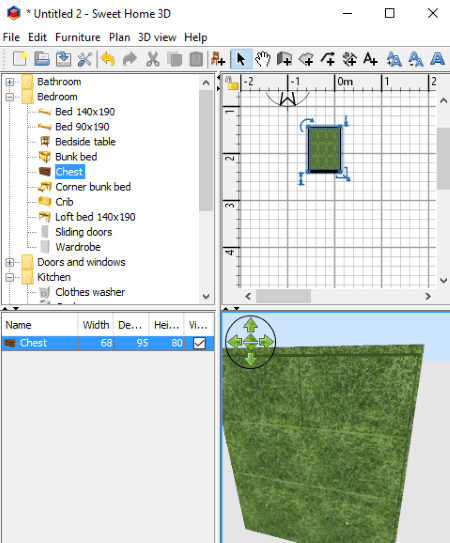Activate the Create polylines tool
This screenshot has width=450, height=543.
[328, 59]
